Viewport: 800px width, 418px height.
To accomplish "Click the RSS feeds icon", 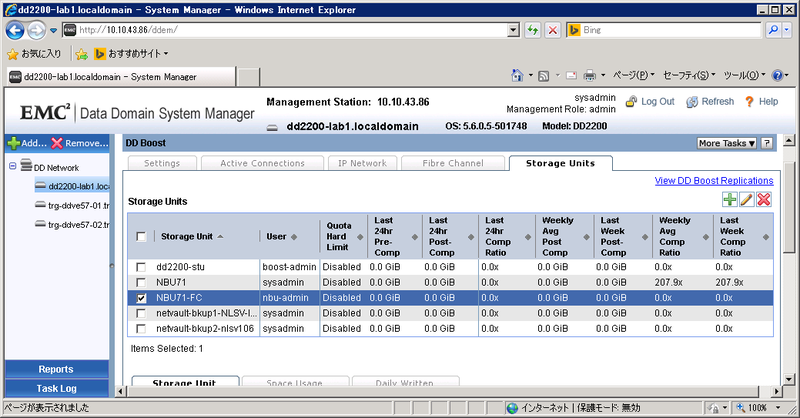I will click(544, 76).
